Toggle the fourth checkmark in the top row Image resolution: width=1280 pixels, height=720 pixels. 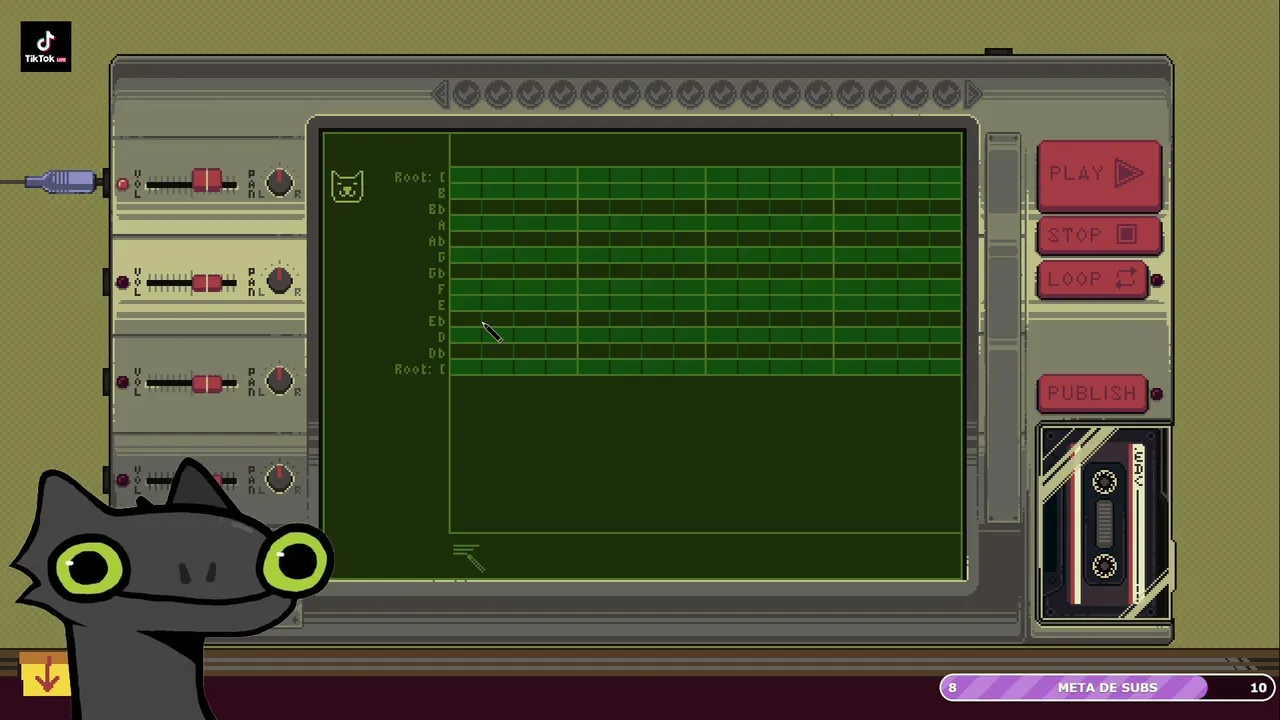(562, 94)
